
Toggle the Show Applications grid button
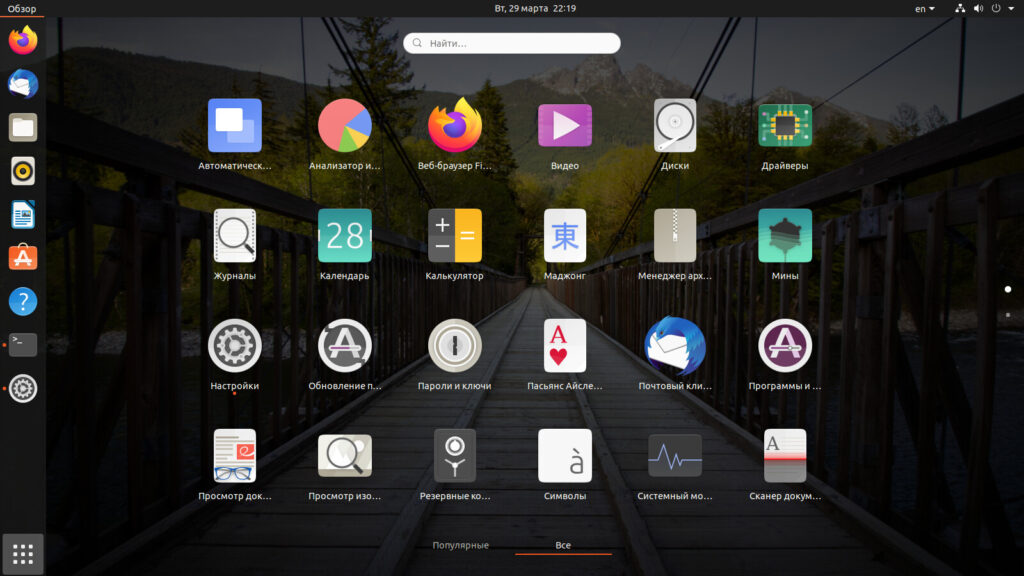23,553
